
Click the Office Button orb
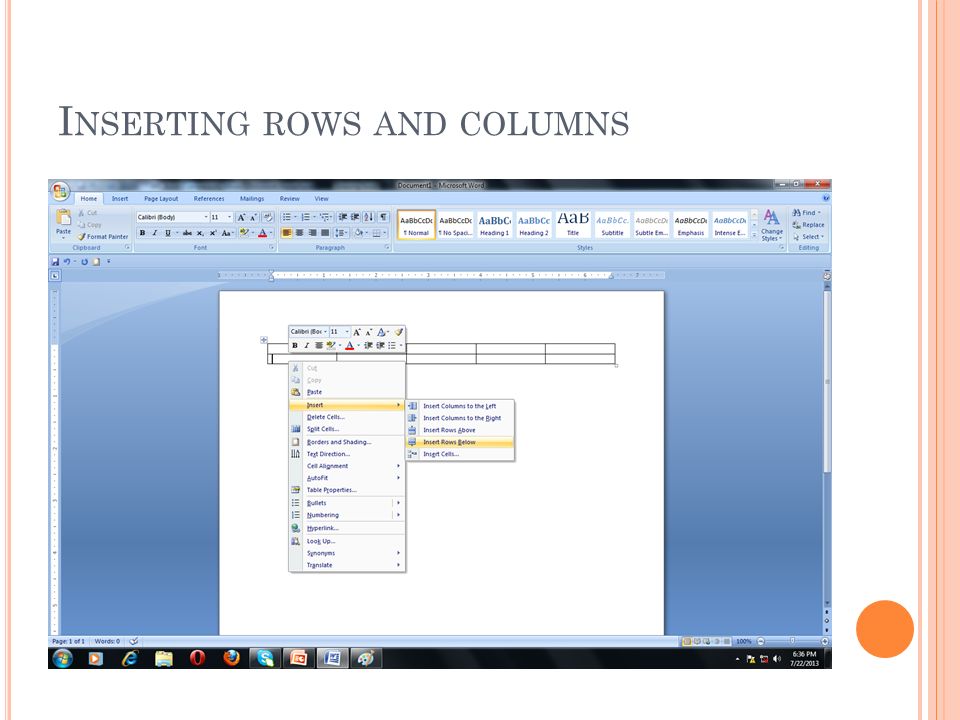(60, 192)
